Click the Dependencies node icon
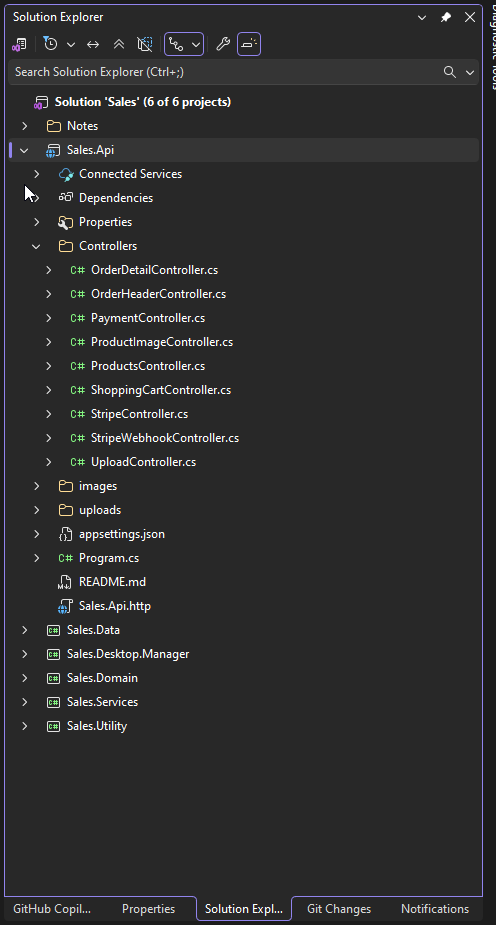This screenshot has height=925, width=496. (x=66, y=198)
